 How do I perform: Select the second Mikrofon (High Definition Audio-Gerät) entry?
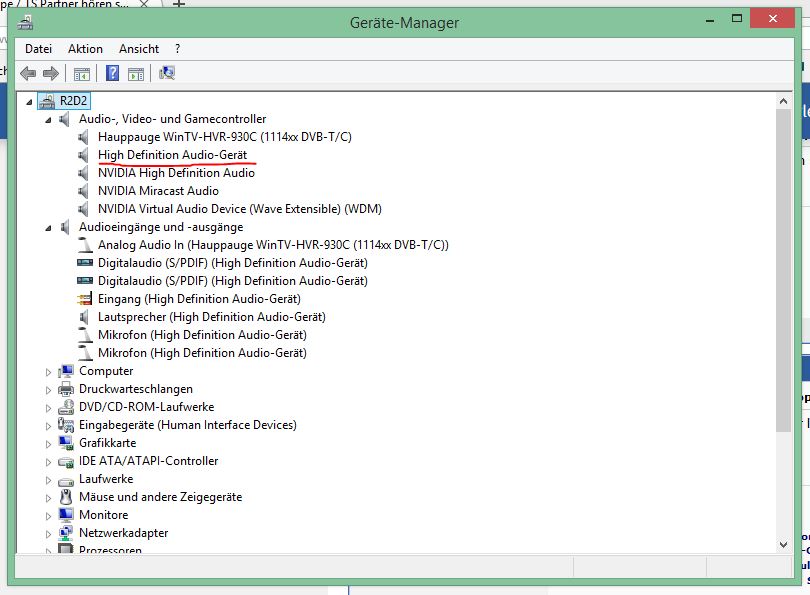pos(202,353)
